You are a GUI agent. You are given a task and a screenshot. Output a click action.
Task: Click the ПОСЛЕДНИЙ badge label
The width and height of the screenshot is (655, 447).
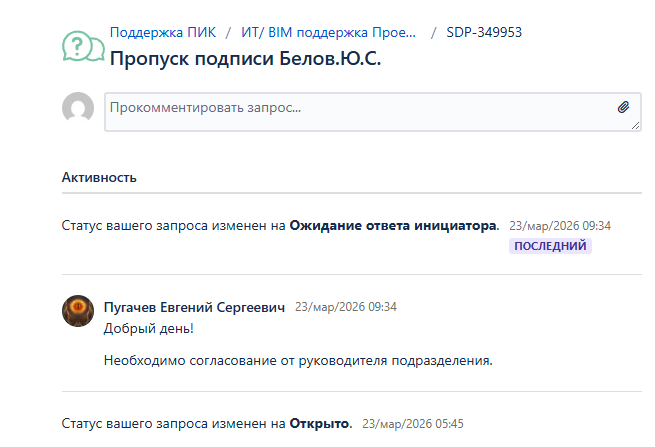[x=550, y=245]
